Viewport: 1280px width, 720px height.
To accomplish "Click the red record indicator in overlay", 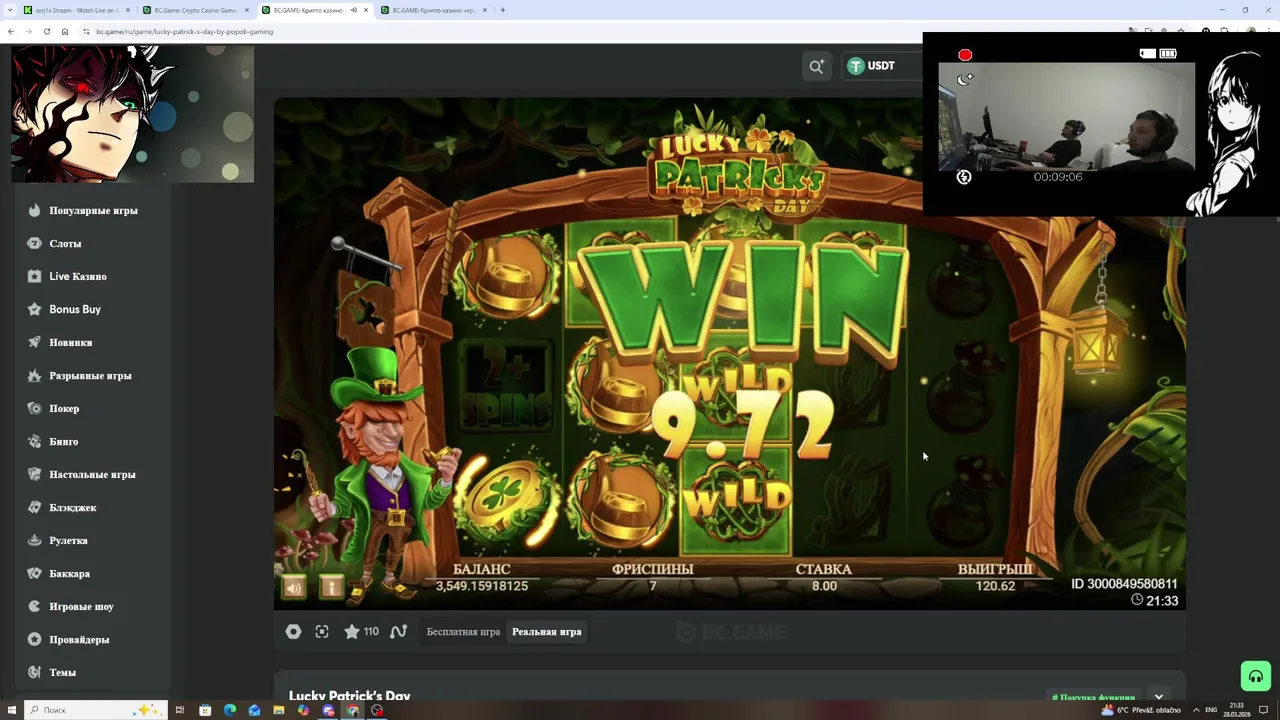I will click(x=965, y=55).
